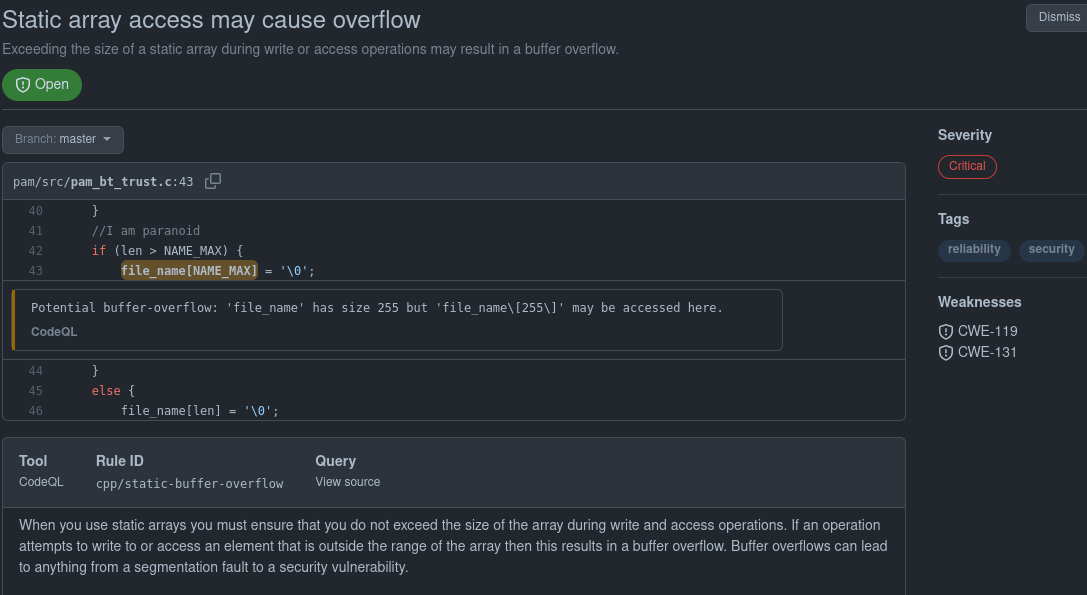Click the alert title Static array access may cause overflow
Screen dimensions: 1087x595
click(x=211, y=19)
